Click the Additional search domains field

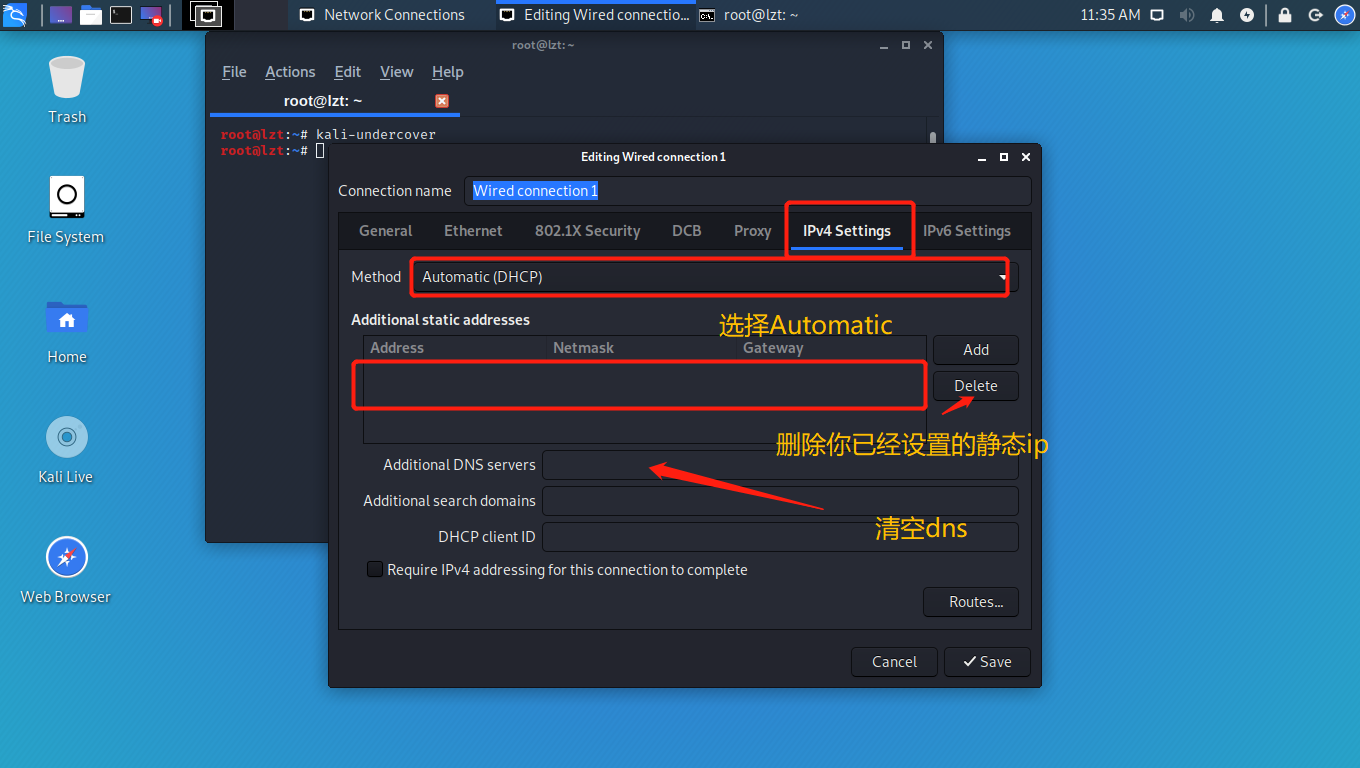780,501
